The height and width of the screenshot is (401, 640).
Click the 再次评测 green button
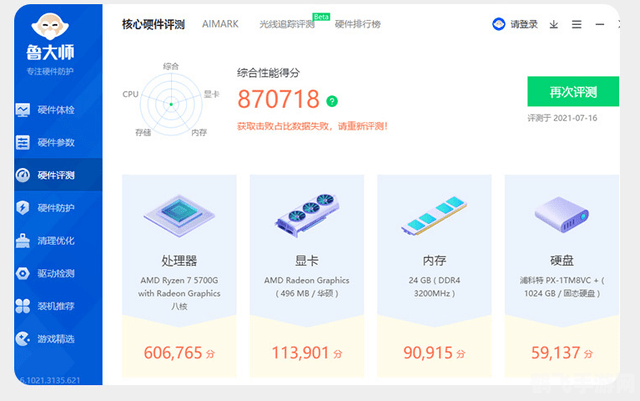coord(573,91)
